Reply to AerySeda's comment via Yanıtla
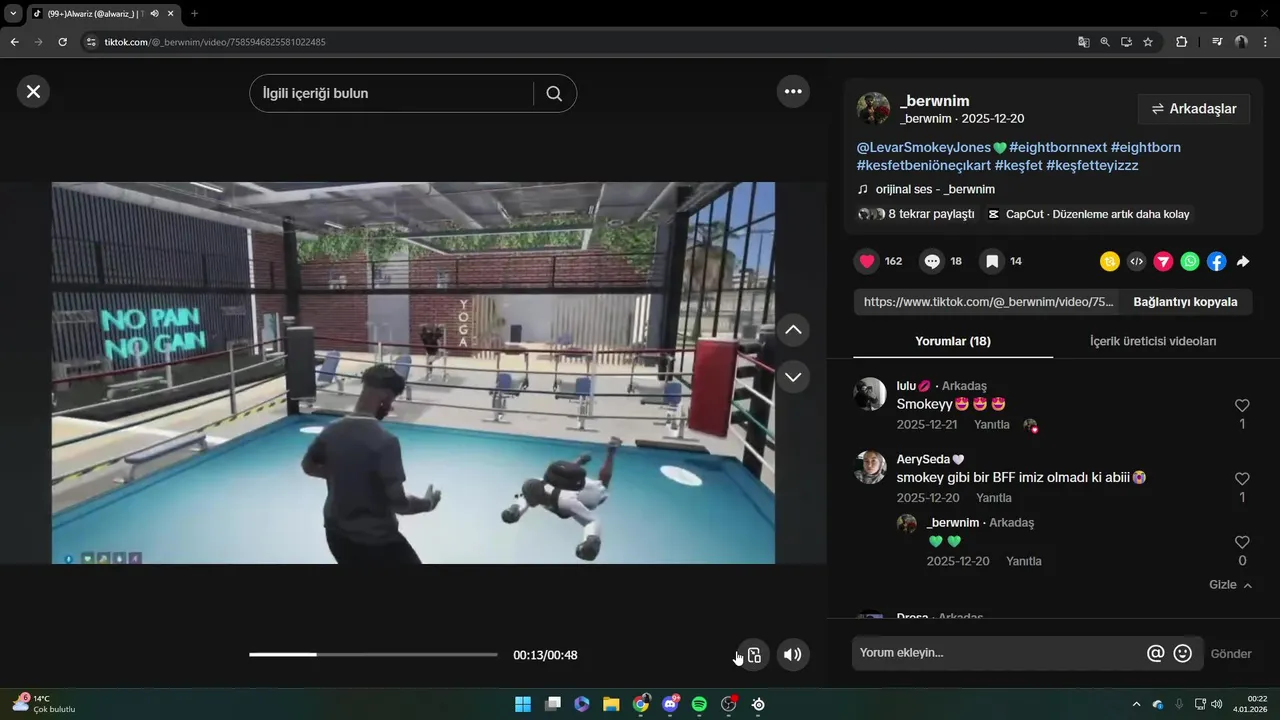Image resolution: width=1280 pixels, height=720 pixels. click(994, 498)
